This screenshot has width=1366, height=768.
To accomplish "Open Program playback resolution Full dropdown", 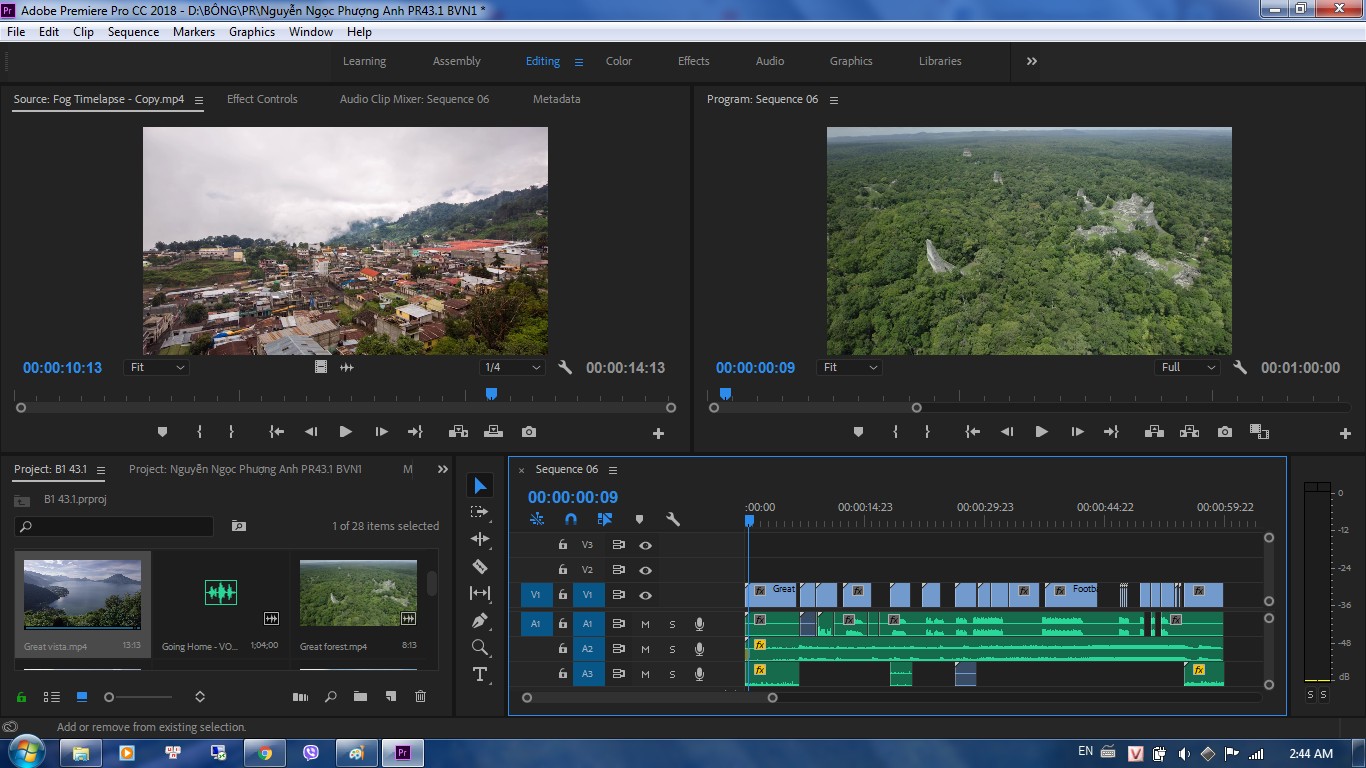I will [1187, 367].
